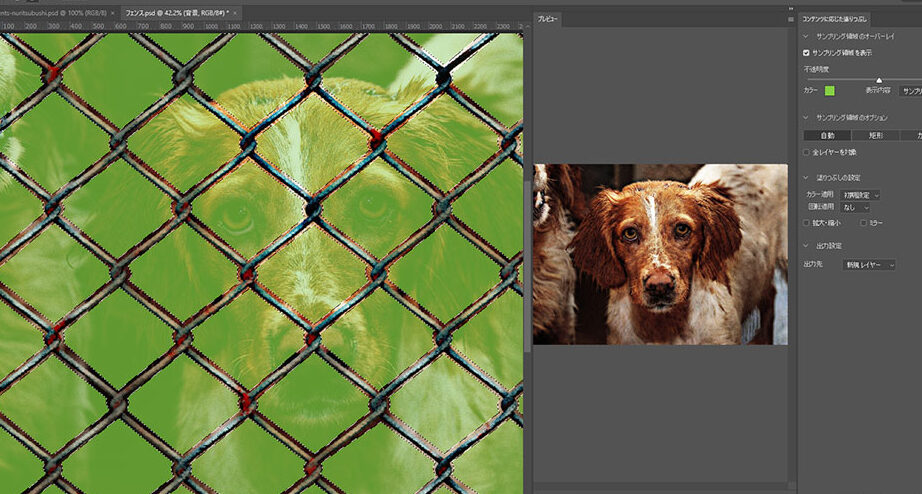
Task: Close the フェンス.psd document tab
Action: 235,12
